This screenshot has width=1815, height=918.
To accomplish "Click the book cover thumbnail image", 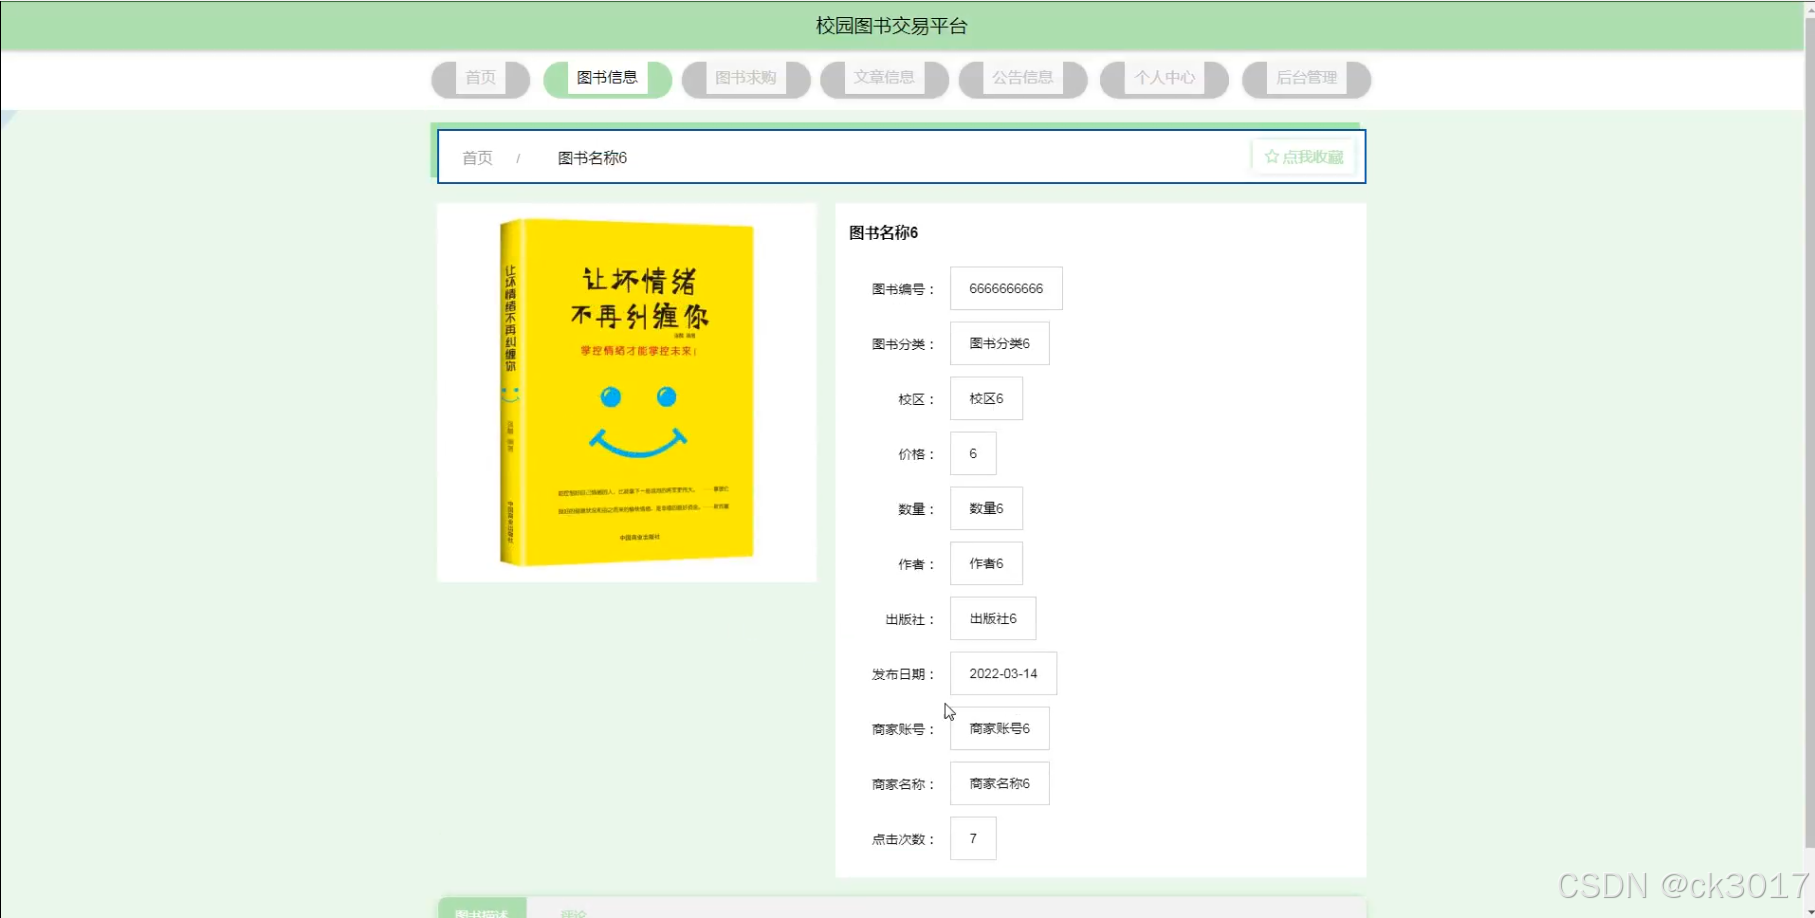I will point(626,391).
